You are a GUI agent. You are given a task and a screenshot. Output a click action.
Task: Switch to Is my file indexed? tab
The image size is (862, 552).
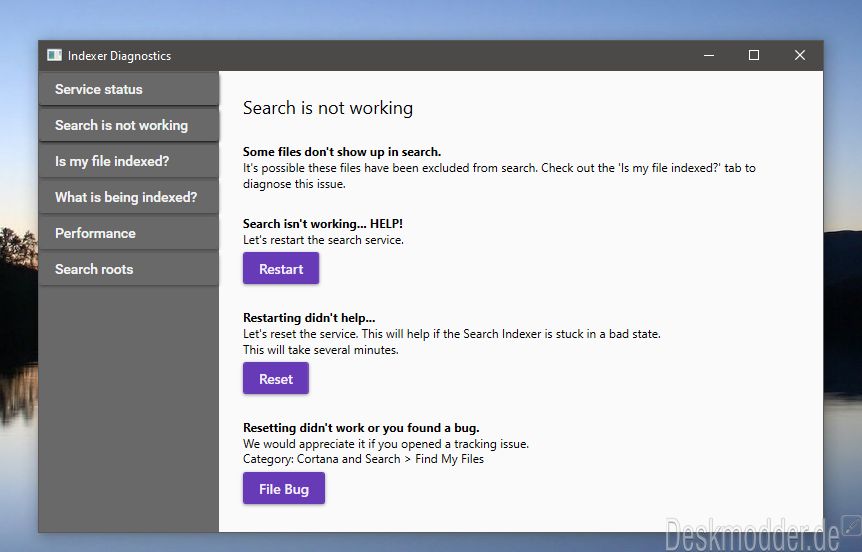pyautogui.click(x=128, y=161)
